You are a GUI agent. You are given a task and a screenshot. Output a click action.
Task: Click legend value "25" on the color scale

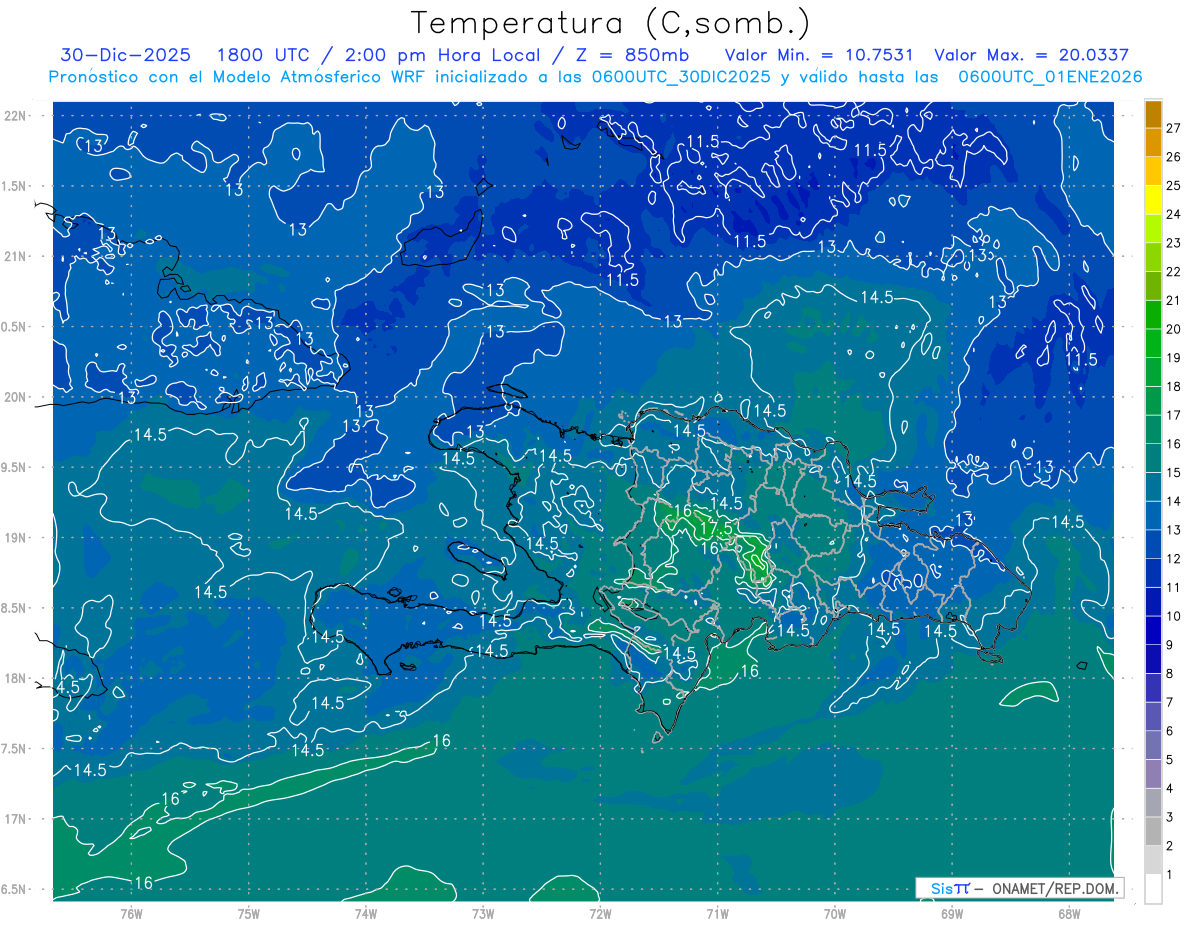1173,186
